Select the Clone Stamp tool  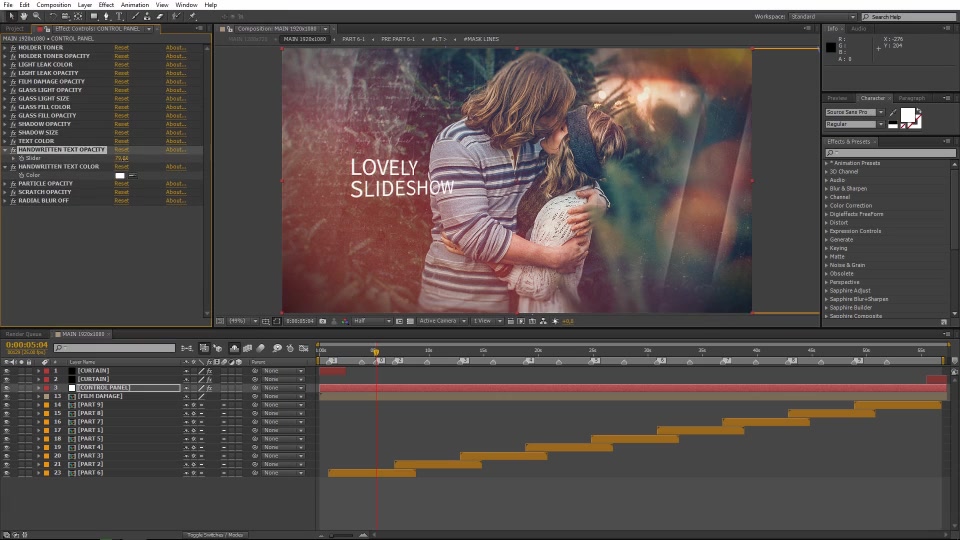147,17
